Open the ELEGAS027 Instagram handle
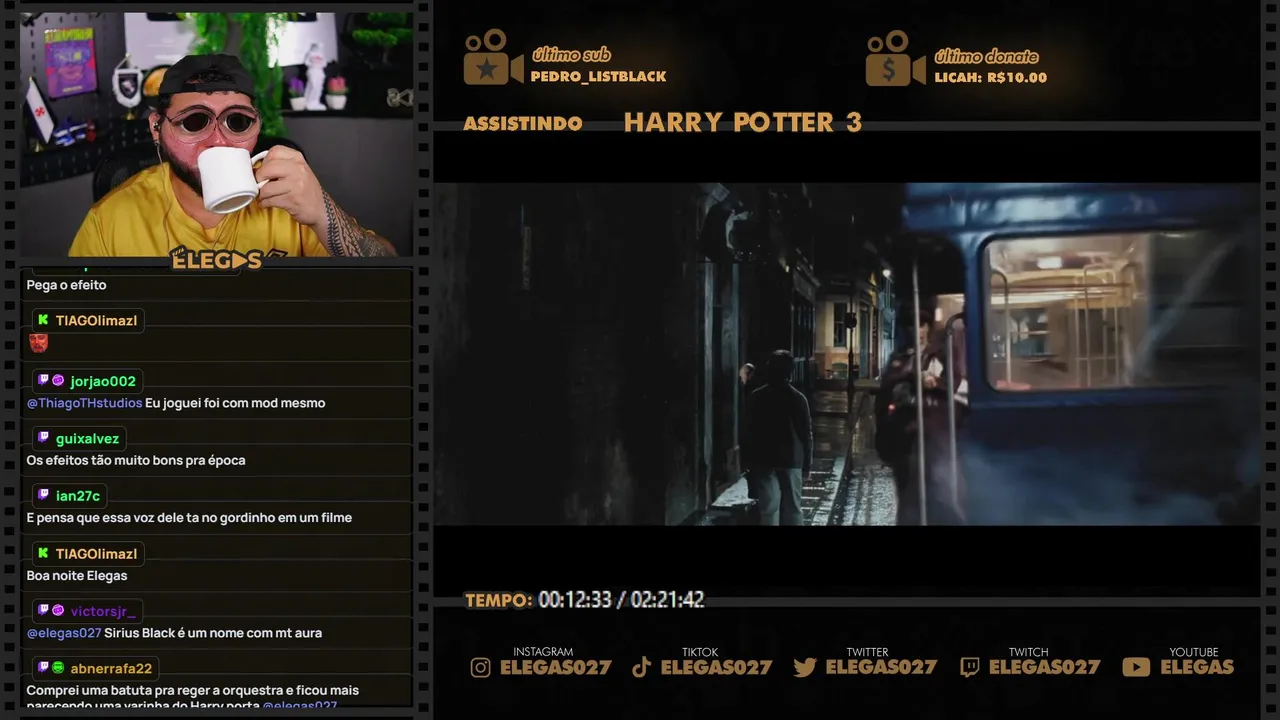This screenshot has height=720, width=1280. pos(555,668)
